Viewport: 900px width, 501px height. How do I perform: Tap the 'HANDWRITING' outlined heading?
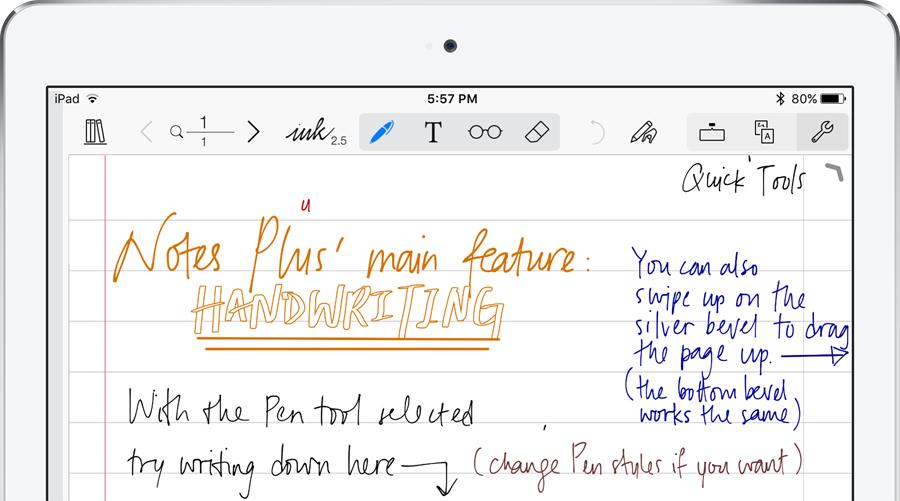pos(348,310)
